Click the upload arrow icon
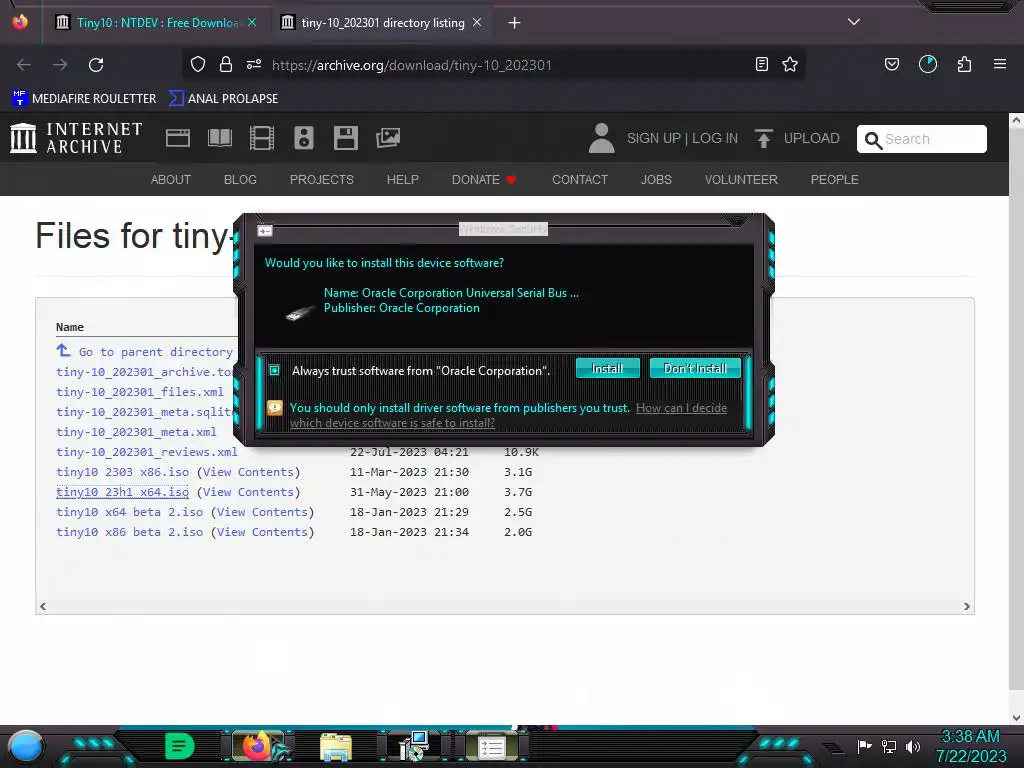The width and height of the screenshot is (1024, 768). coord(763,138)
